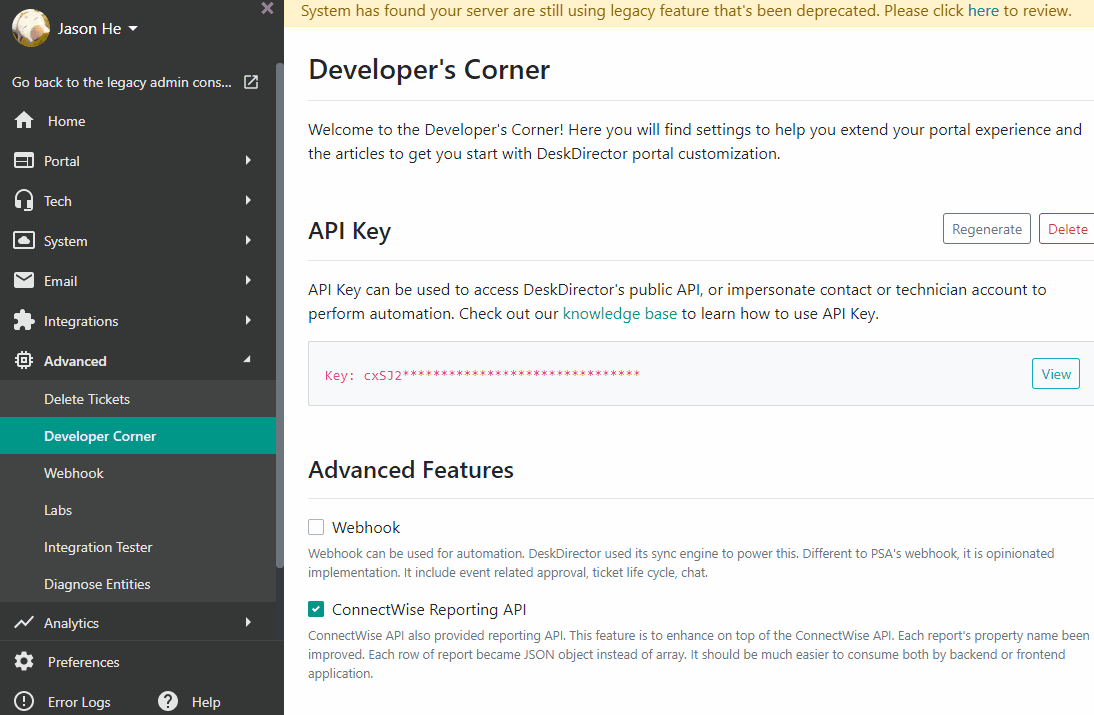Click the Email envelope icon
Viewport: 1094px width, 715px height.
[x=24, y=280]
